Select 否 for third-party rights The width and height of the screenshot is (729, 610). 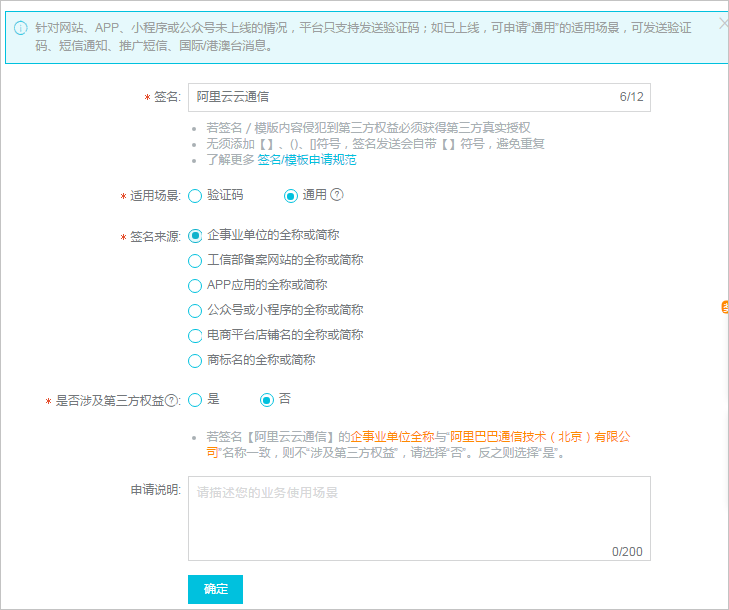coord(267,399)
